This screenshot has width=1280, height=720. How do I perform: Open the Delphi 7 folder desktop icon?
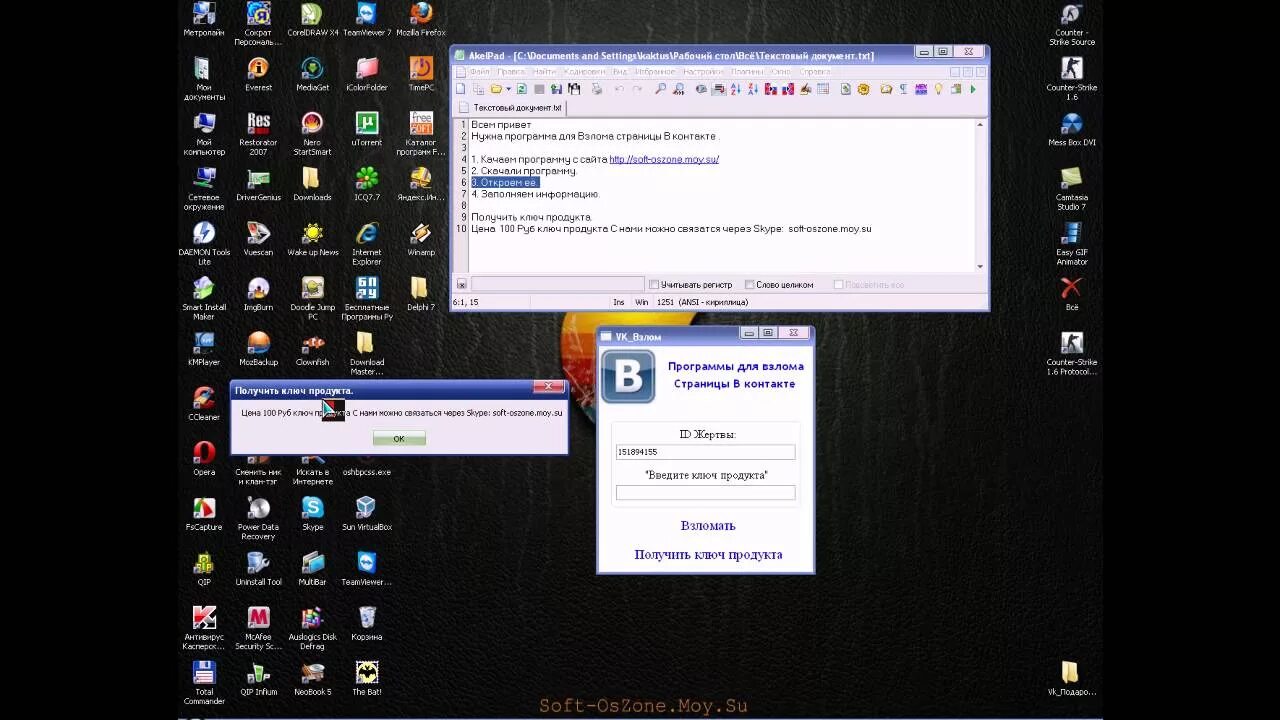point(421,294)
